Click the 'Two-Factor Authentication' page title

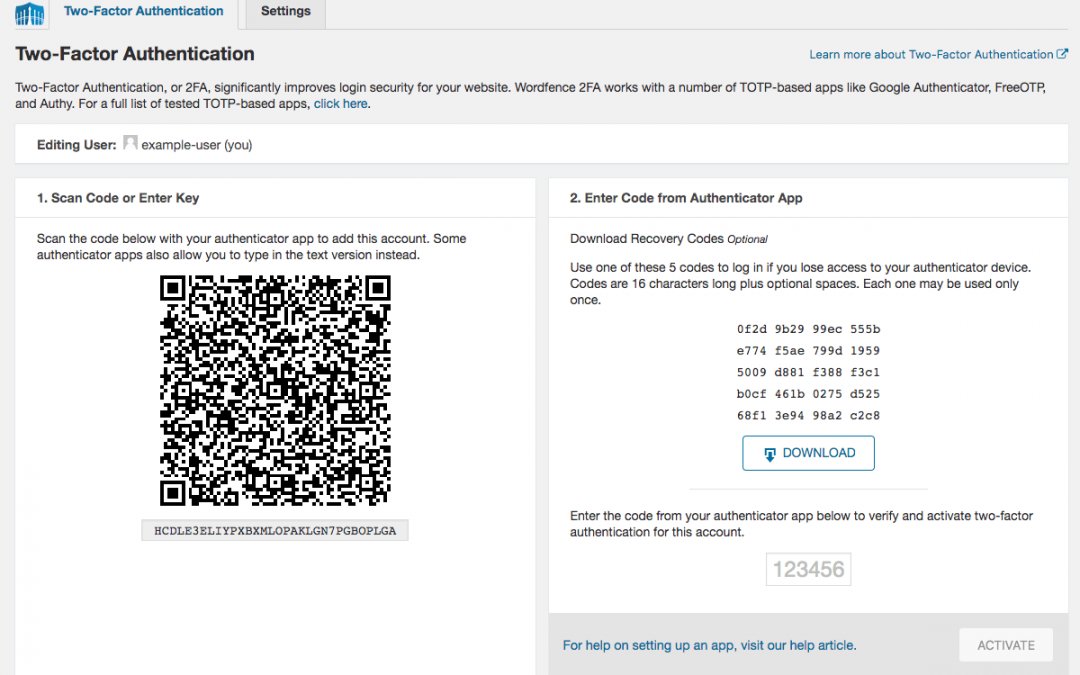click(135, 54)
